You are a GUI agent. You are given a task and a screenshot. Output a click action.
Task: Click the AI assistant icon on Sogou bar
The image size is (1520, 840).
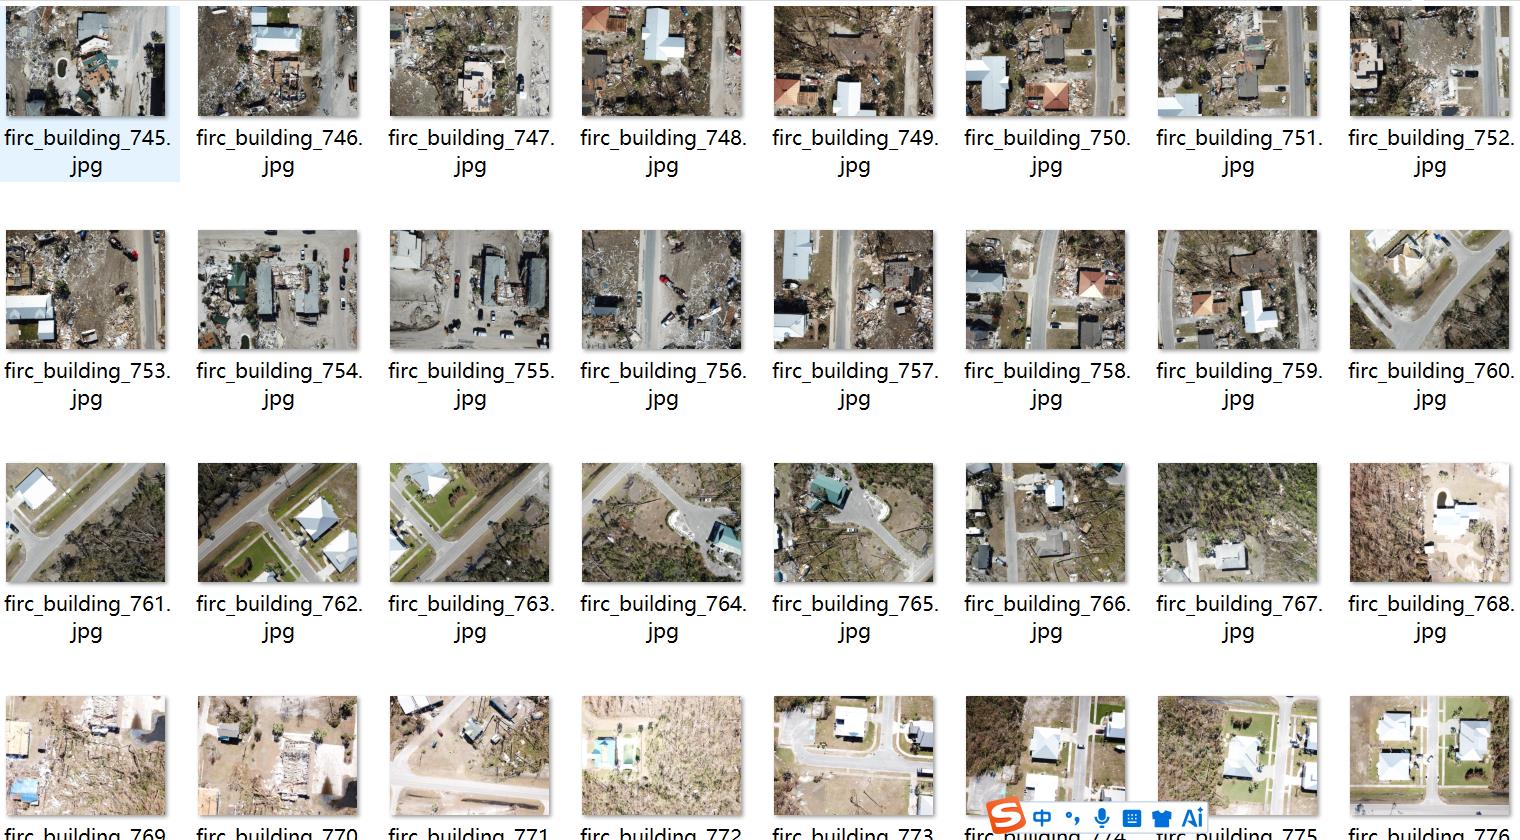[x=1192, y=818]
